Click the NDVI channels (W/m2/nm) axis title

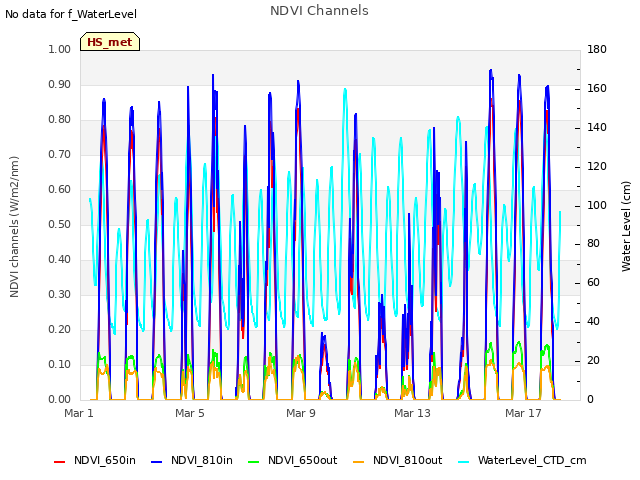[x=14, y=227]
